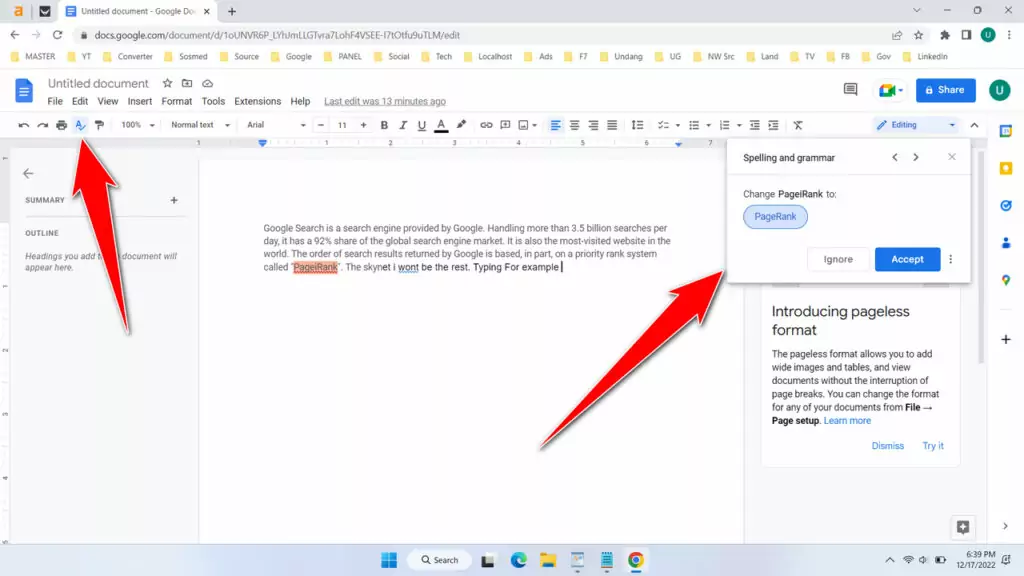Screen dimensions: 1024x576
Task: Toggle bold formatting
Action: 384,125
